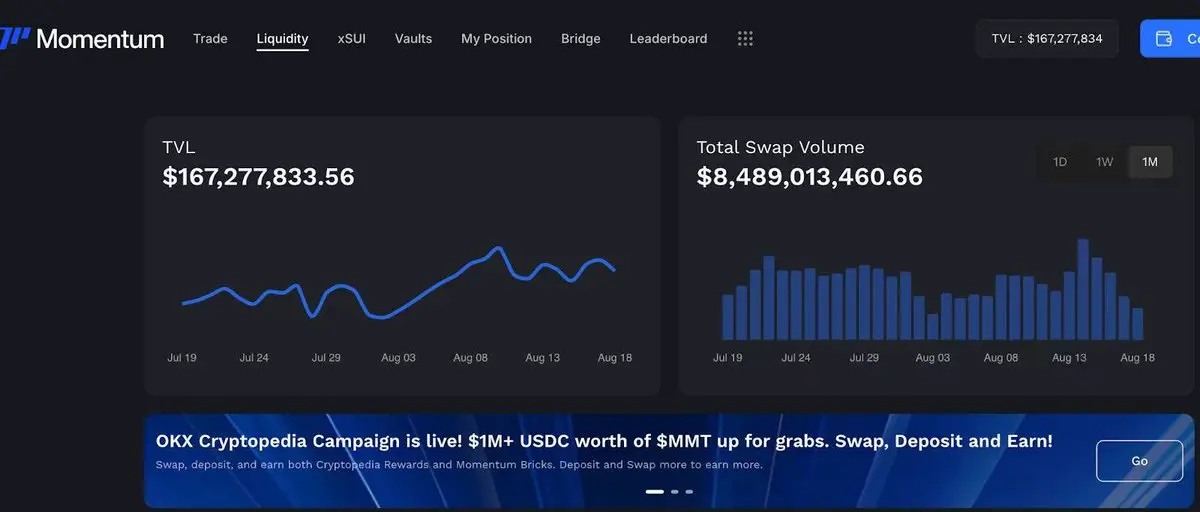Open the Bridge page
This screenshot has width=1200, height=512.
(581, 39)
